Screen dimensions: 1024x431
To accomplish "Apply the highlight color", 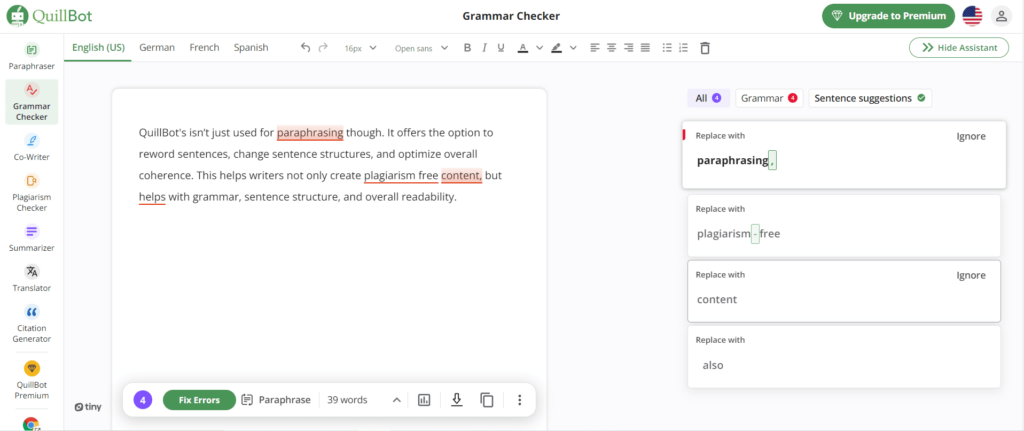I will click(x=556, y=48).
